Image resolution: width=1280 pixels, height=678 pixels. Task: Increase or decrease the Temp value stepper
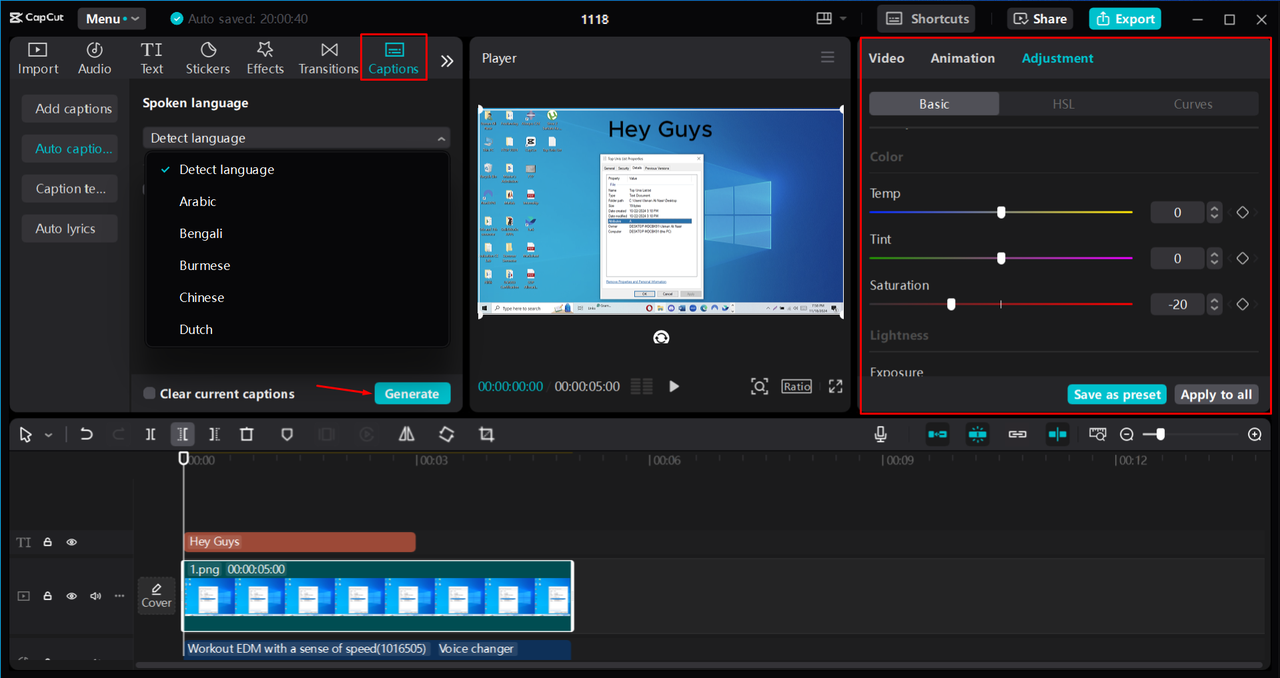pos(1214,212)
